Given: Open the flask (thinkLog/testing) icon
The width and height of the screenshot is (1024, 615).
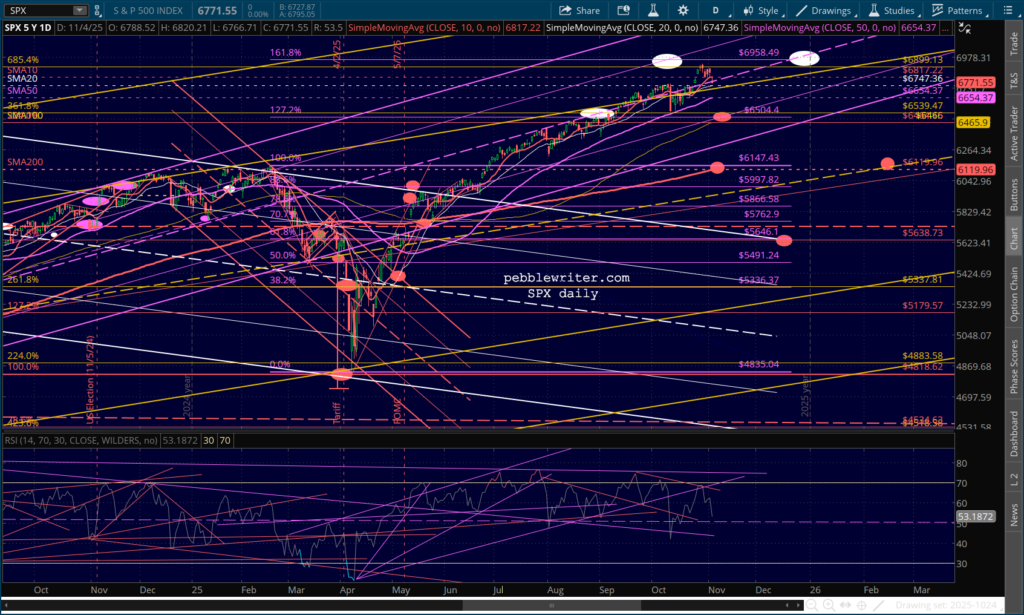Looking at the screenshot, I should (652, 10).
